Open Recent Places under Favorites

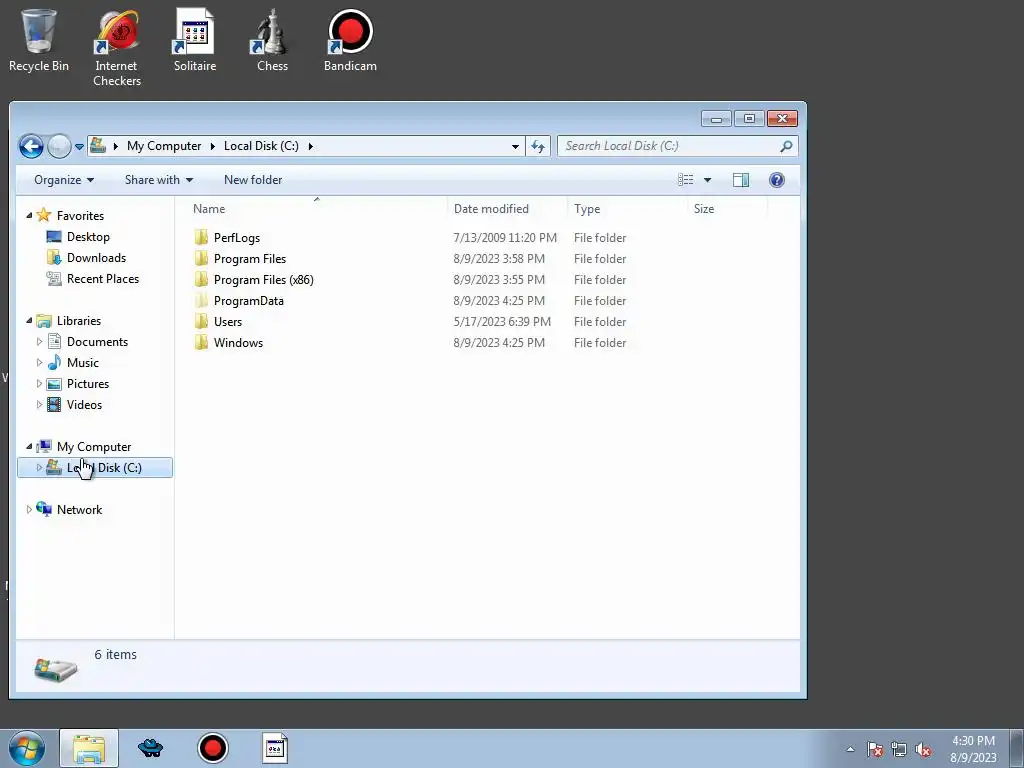tap(103, 278)
